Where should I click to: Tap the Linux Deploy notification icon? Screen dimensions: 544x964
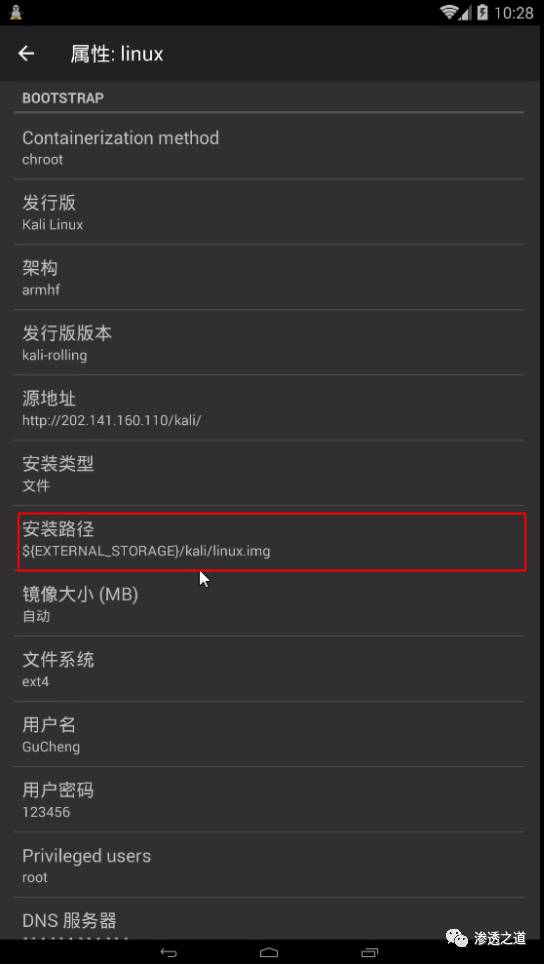point(16,12)
